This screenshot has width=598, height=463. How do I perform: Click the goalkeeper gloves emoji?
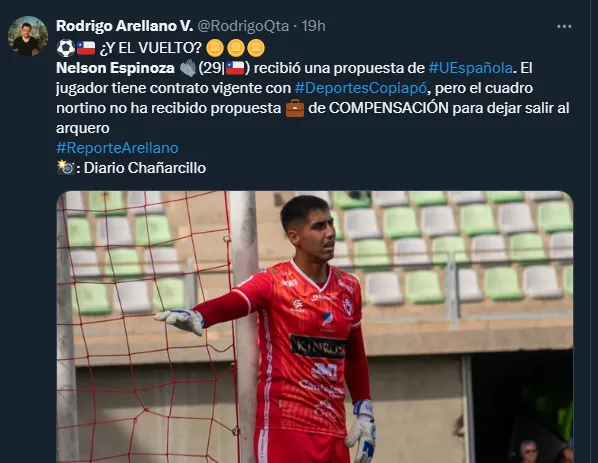pos(187,68)
